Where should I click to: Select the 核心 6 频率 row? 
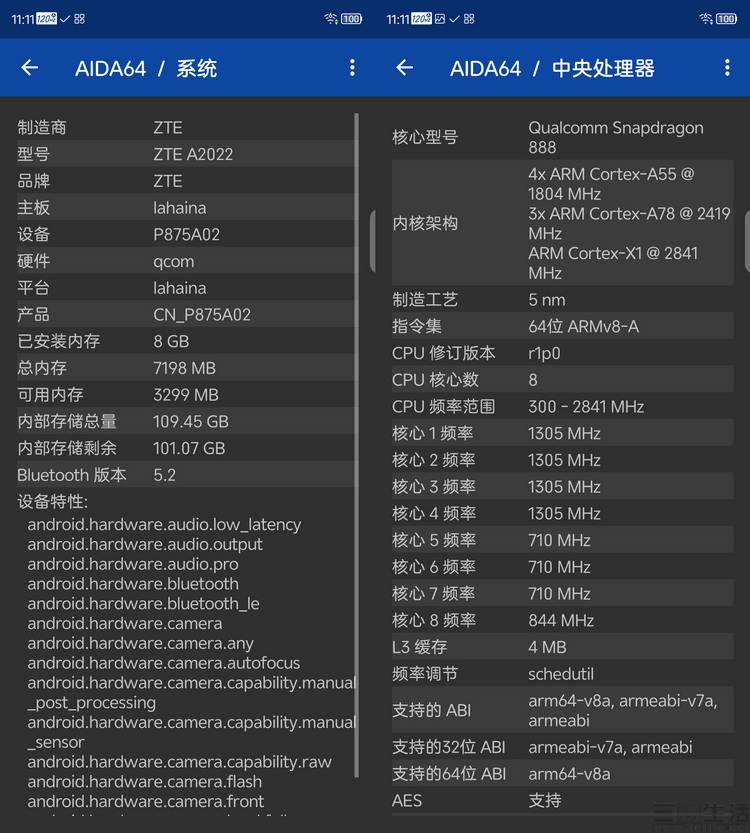click(x=562, y=567)
